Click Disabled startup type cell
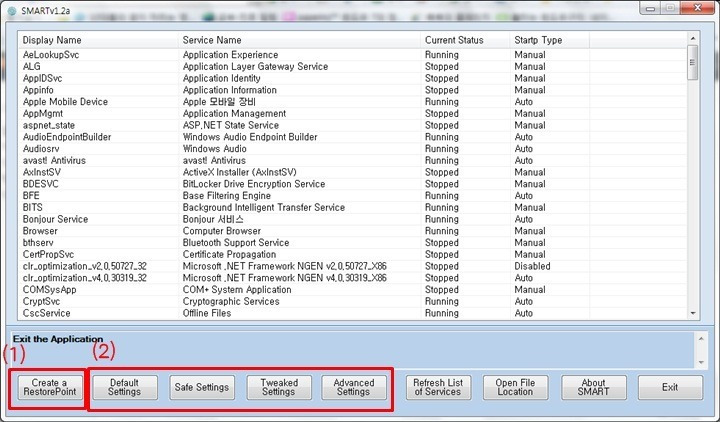The width and height of the screenshot is (720, 422). point(532,266)
